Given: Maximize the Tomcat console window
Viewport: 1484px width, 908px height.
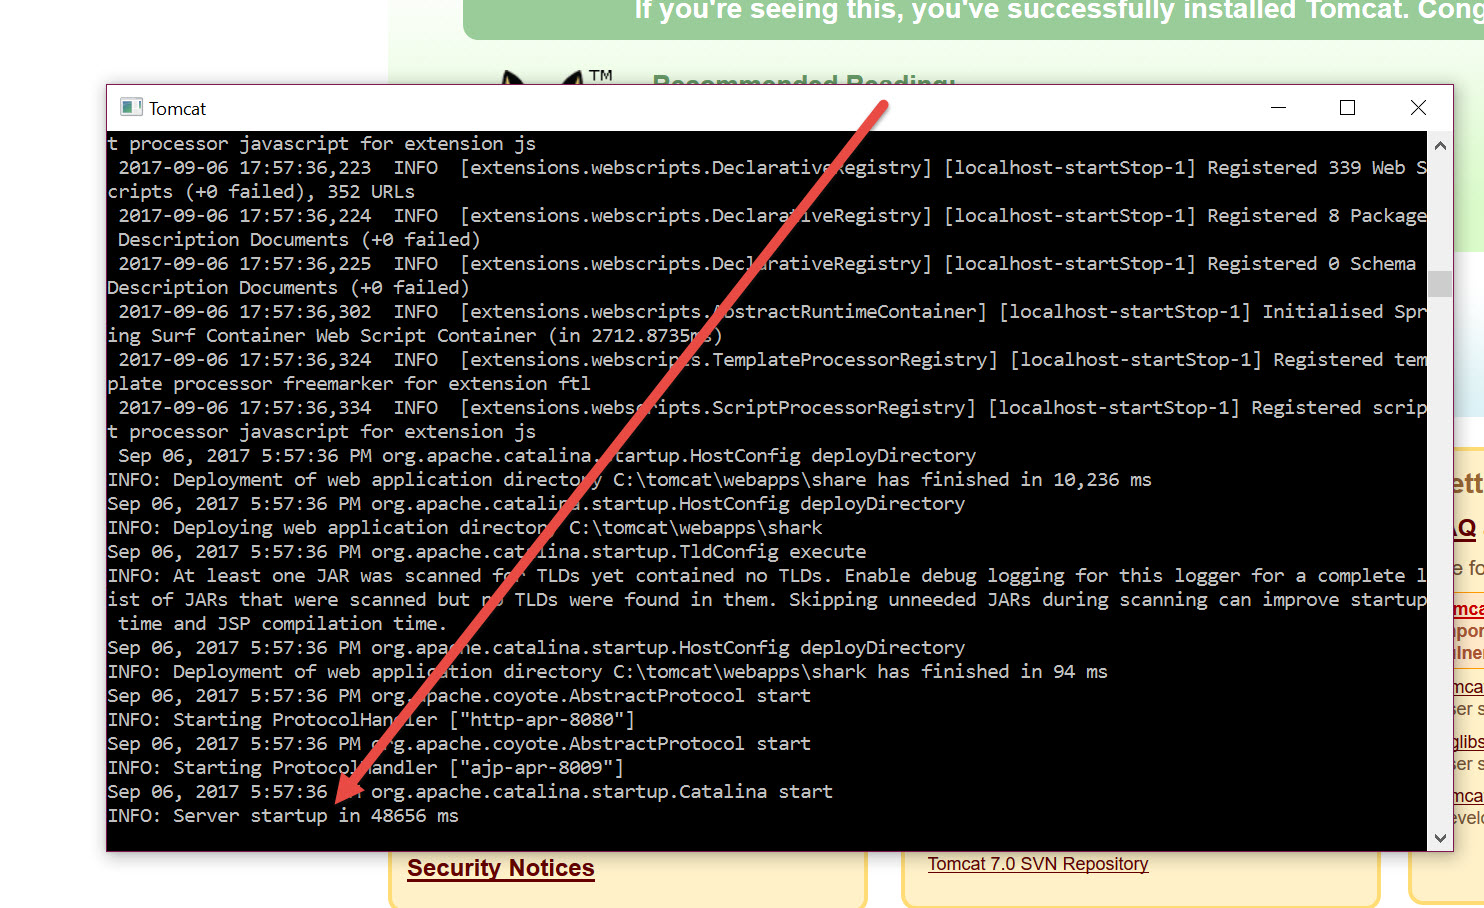Looking at the screenshot, I should (1347, 108).
